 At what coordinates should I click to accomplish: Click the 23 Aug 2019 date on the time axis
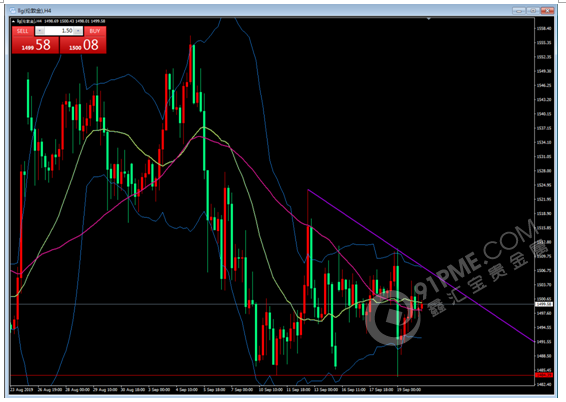[x=22, y=390]
